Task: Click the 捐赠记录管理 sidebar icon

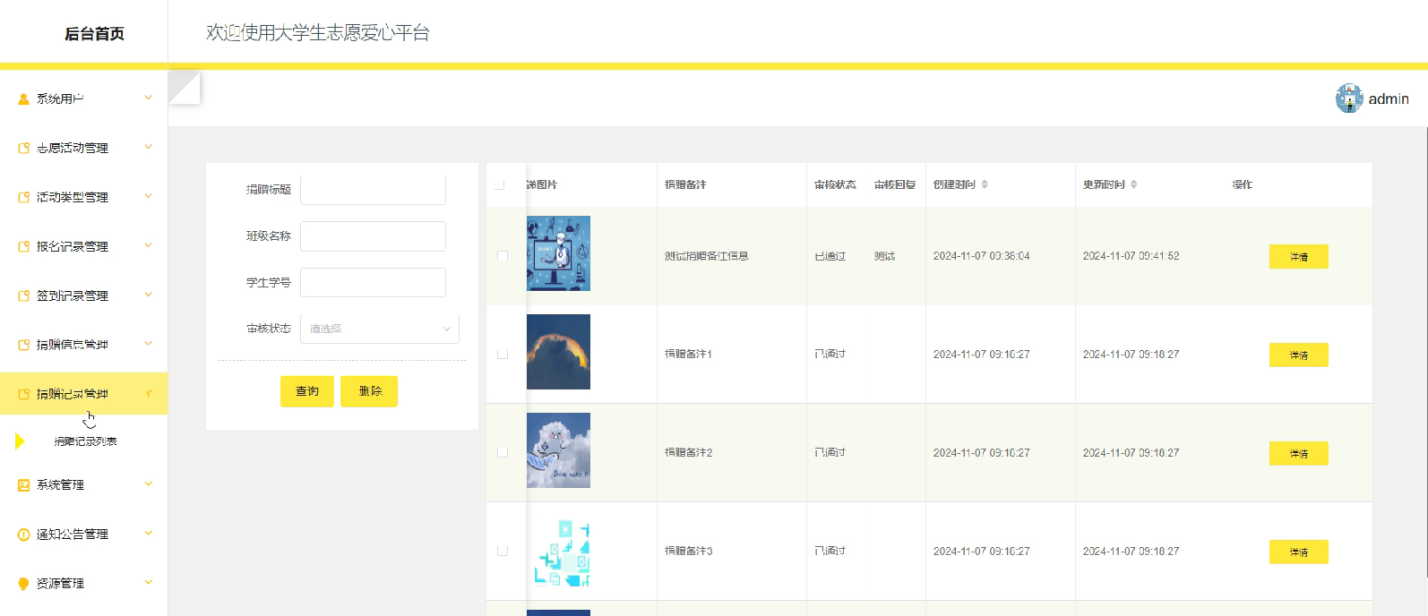Action: [x=24, y=394]
